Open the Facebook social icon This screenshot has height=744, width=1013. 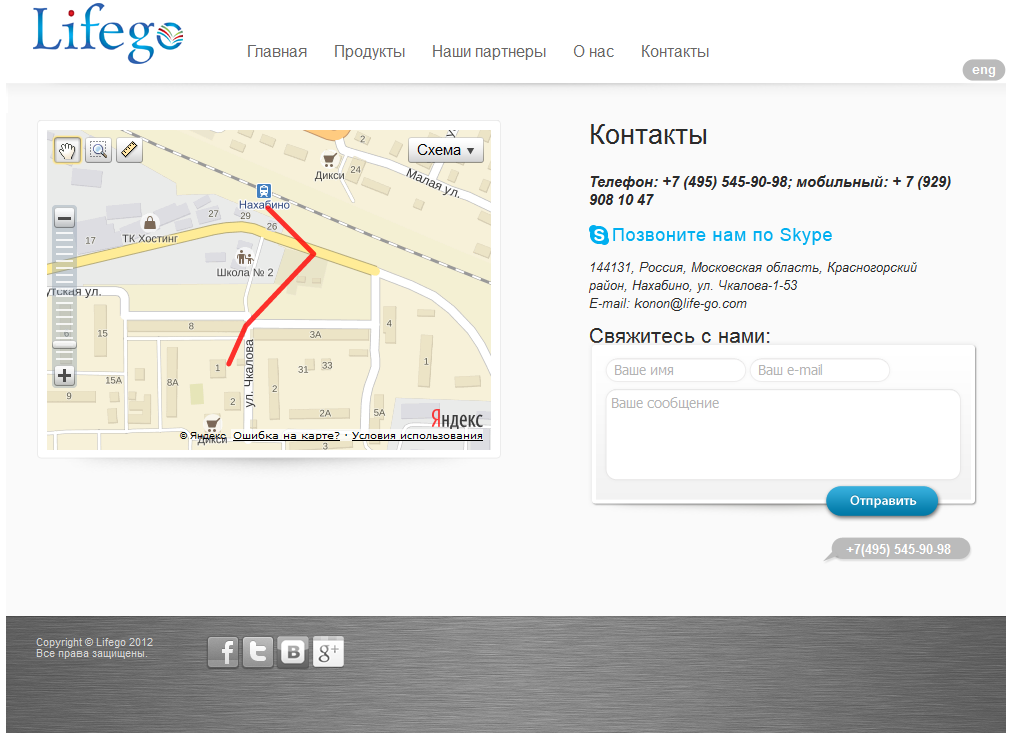point(224,652)
